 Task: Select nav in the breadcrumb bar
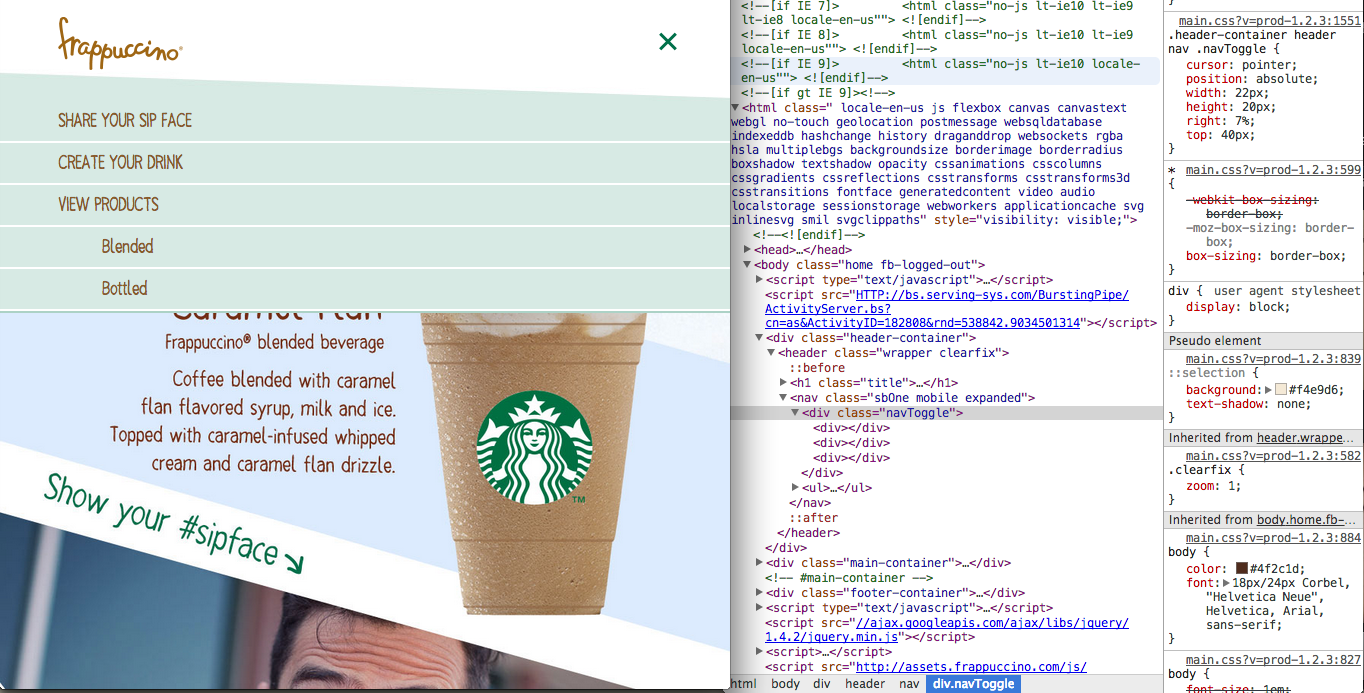click(909, 684)
